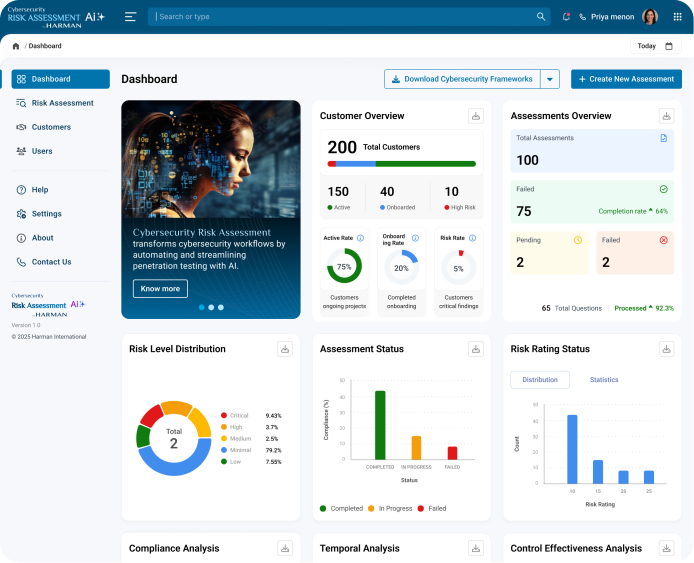Click the Active Rate info icon
Viewport: 694px width, 563px height.
tap(360, 238)
